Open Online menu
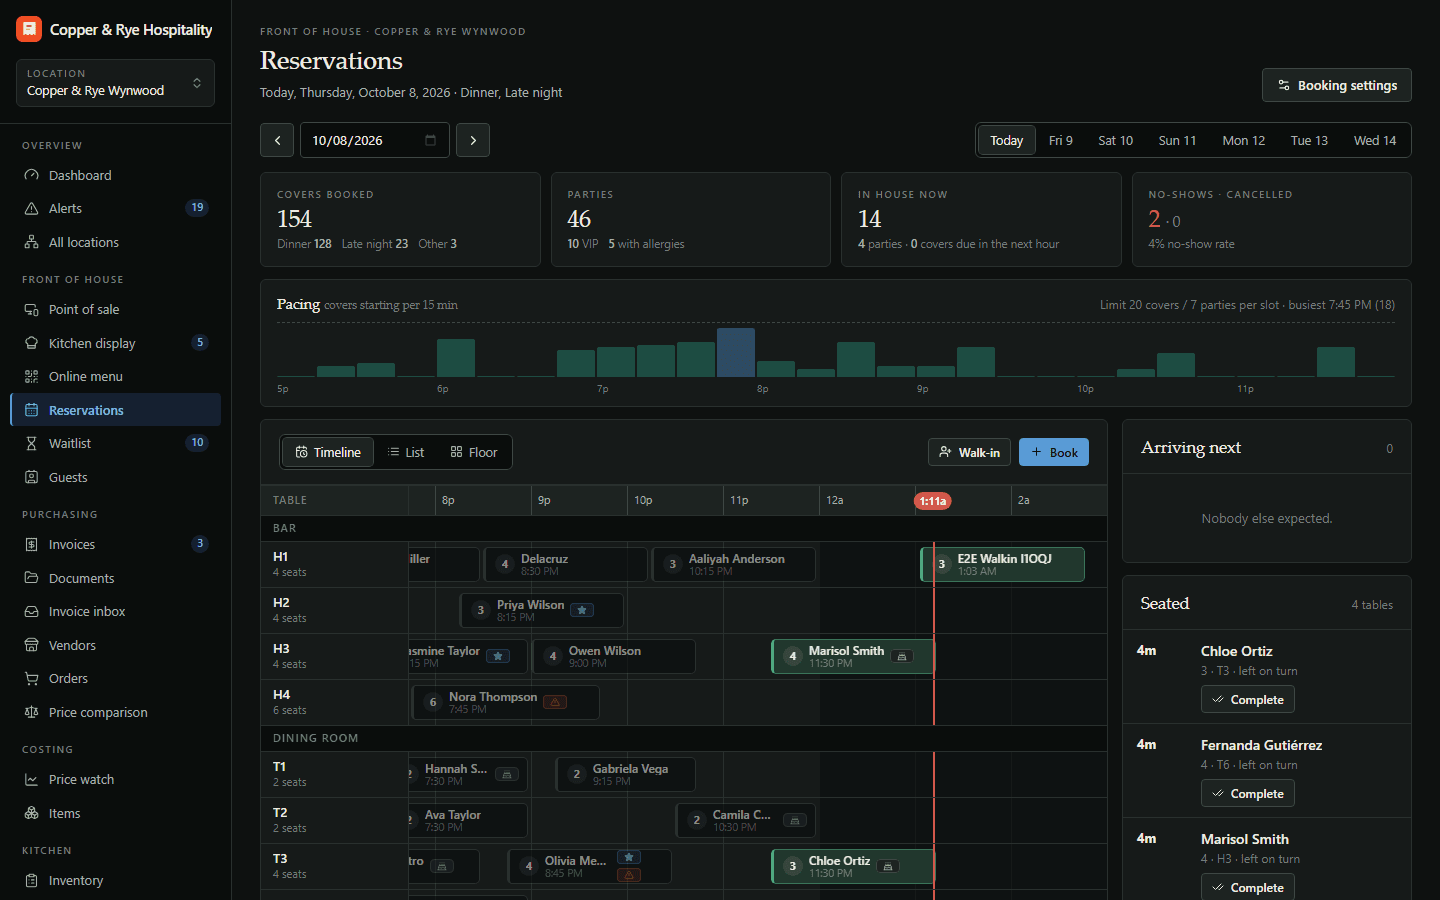The height and width of the screenshot is (900, 1440). [115, 376]
